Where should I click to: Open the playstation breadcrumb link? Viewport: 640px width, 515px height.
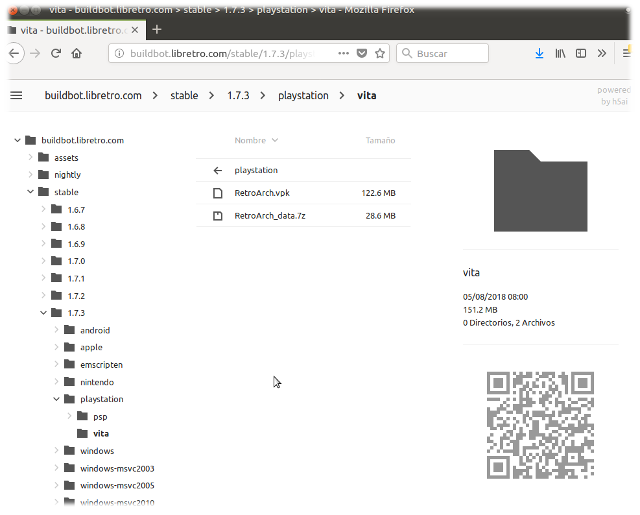click(x=303, y=95)
